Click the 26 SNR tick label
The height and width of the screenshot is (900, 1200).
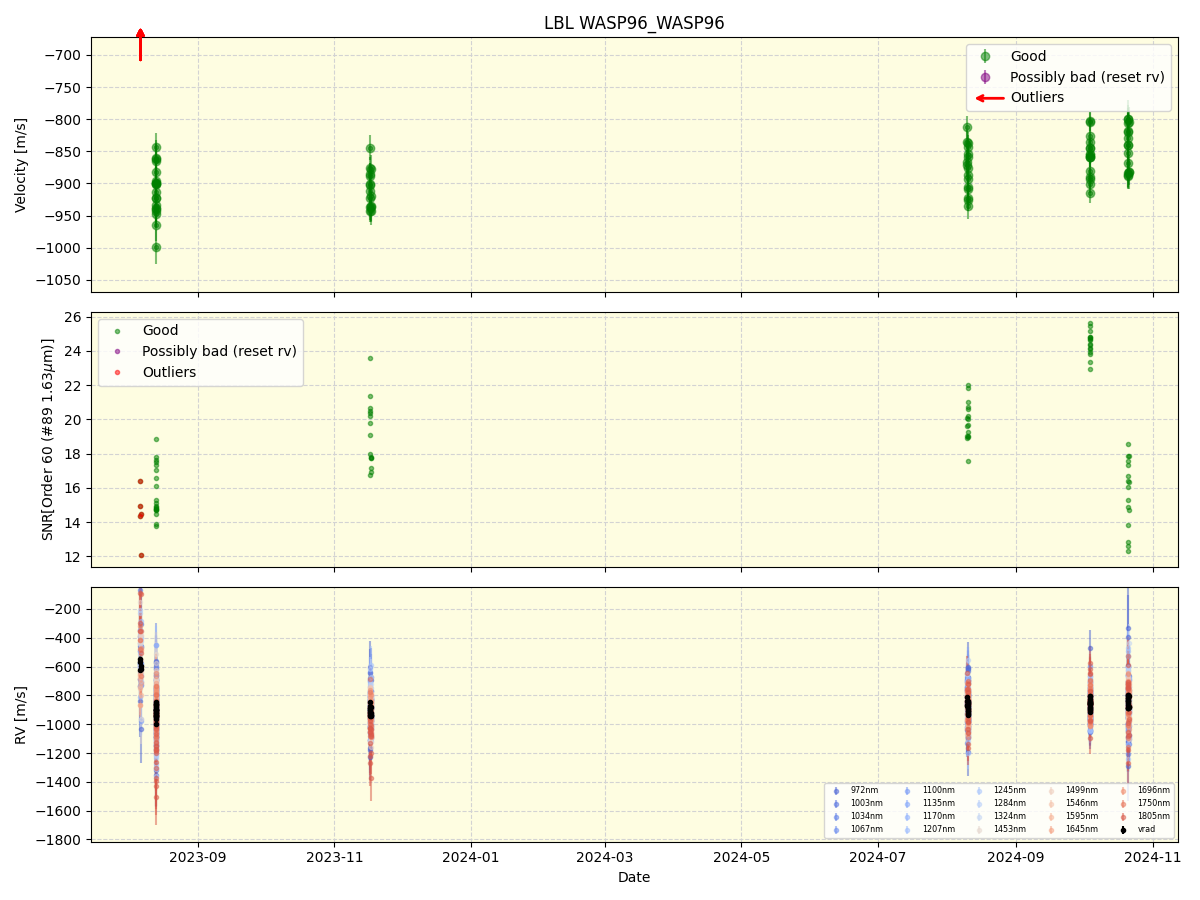point(75,317)
